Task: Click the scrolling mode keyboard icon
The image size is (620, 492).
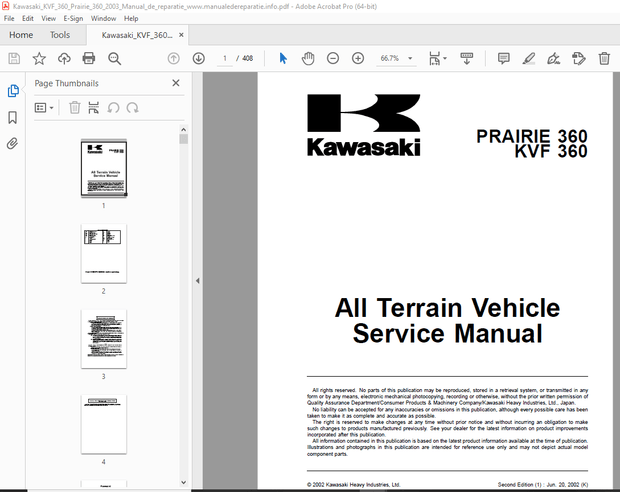Action: (x=467, y=59)
